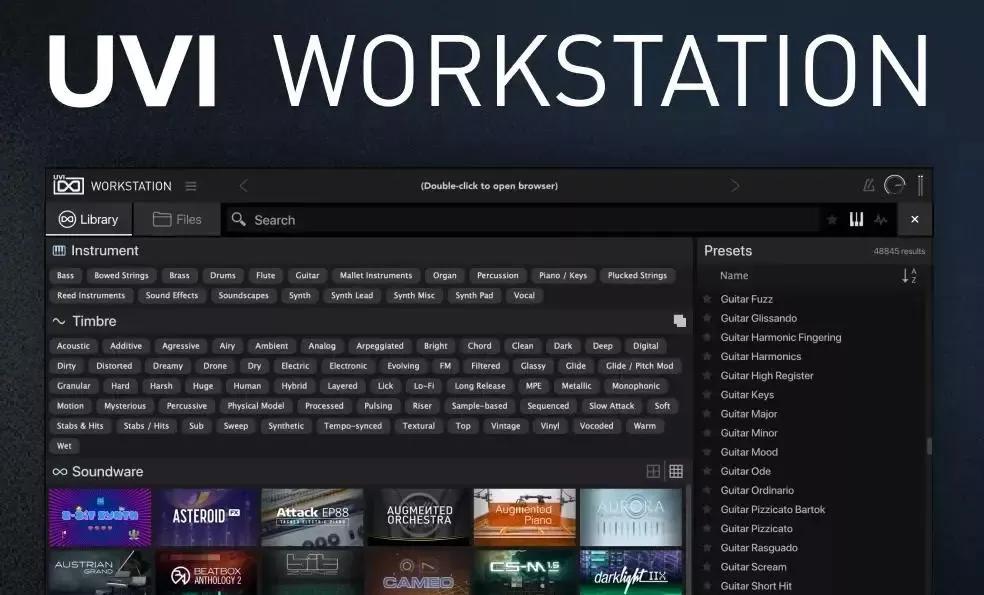Choose the Arpeggiated timbre tag
The image size is (984, 595).
380,346
